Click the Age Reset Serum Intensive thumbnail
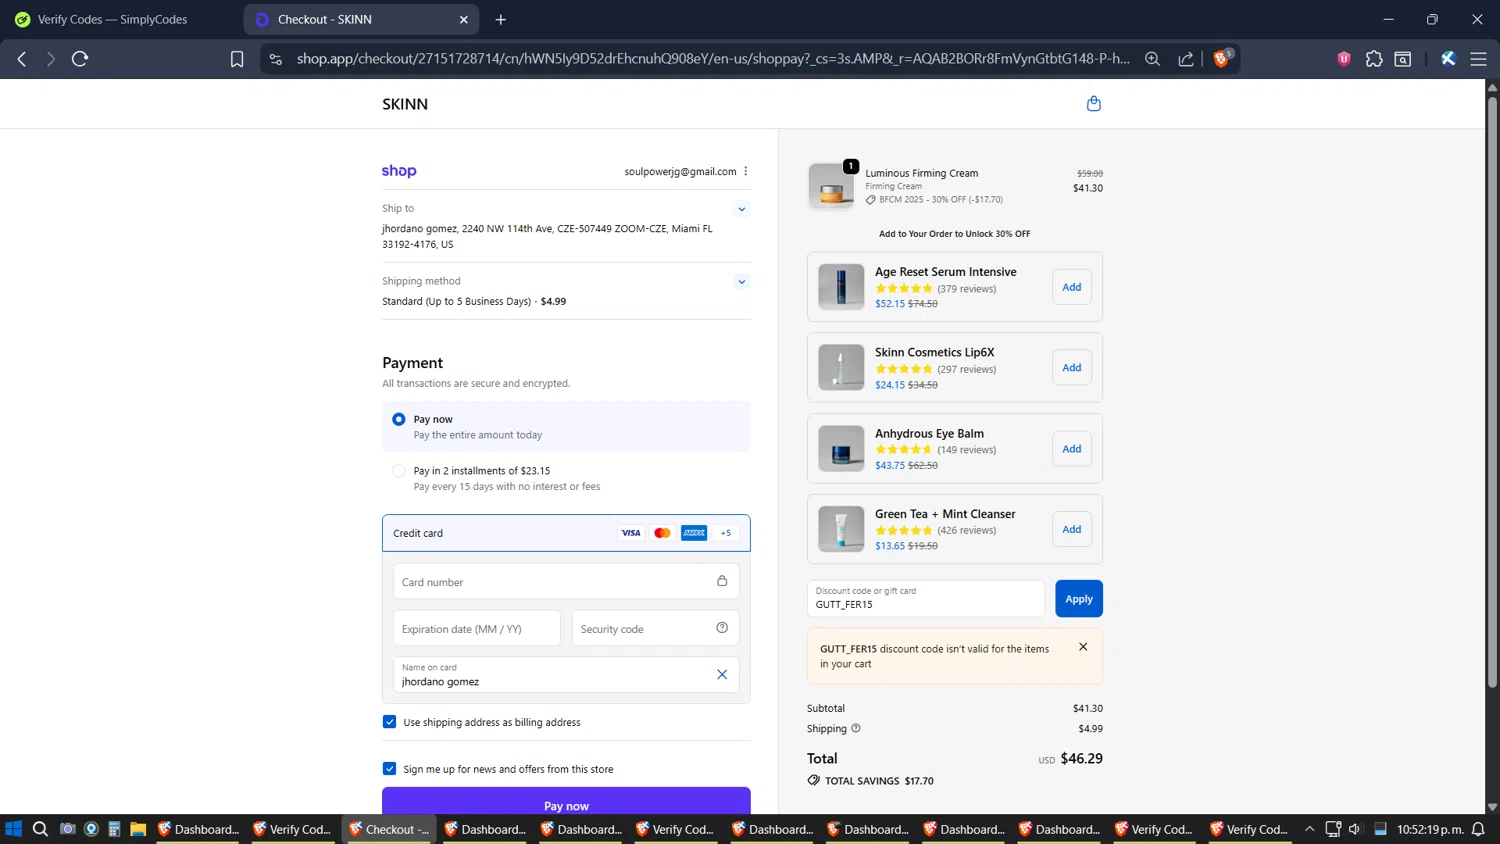 coord(841,287)
